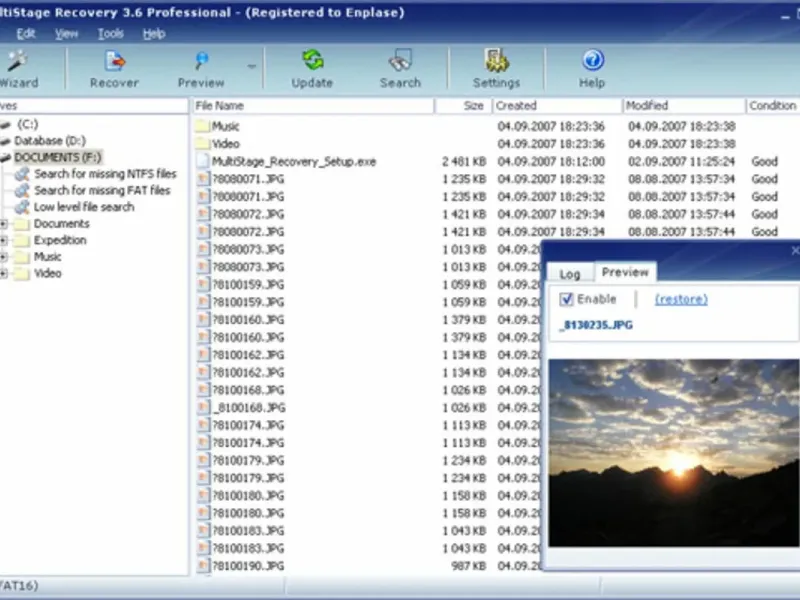800x600 pixels.
Task: Expand the Video folder in the tree
Action: 4,273
